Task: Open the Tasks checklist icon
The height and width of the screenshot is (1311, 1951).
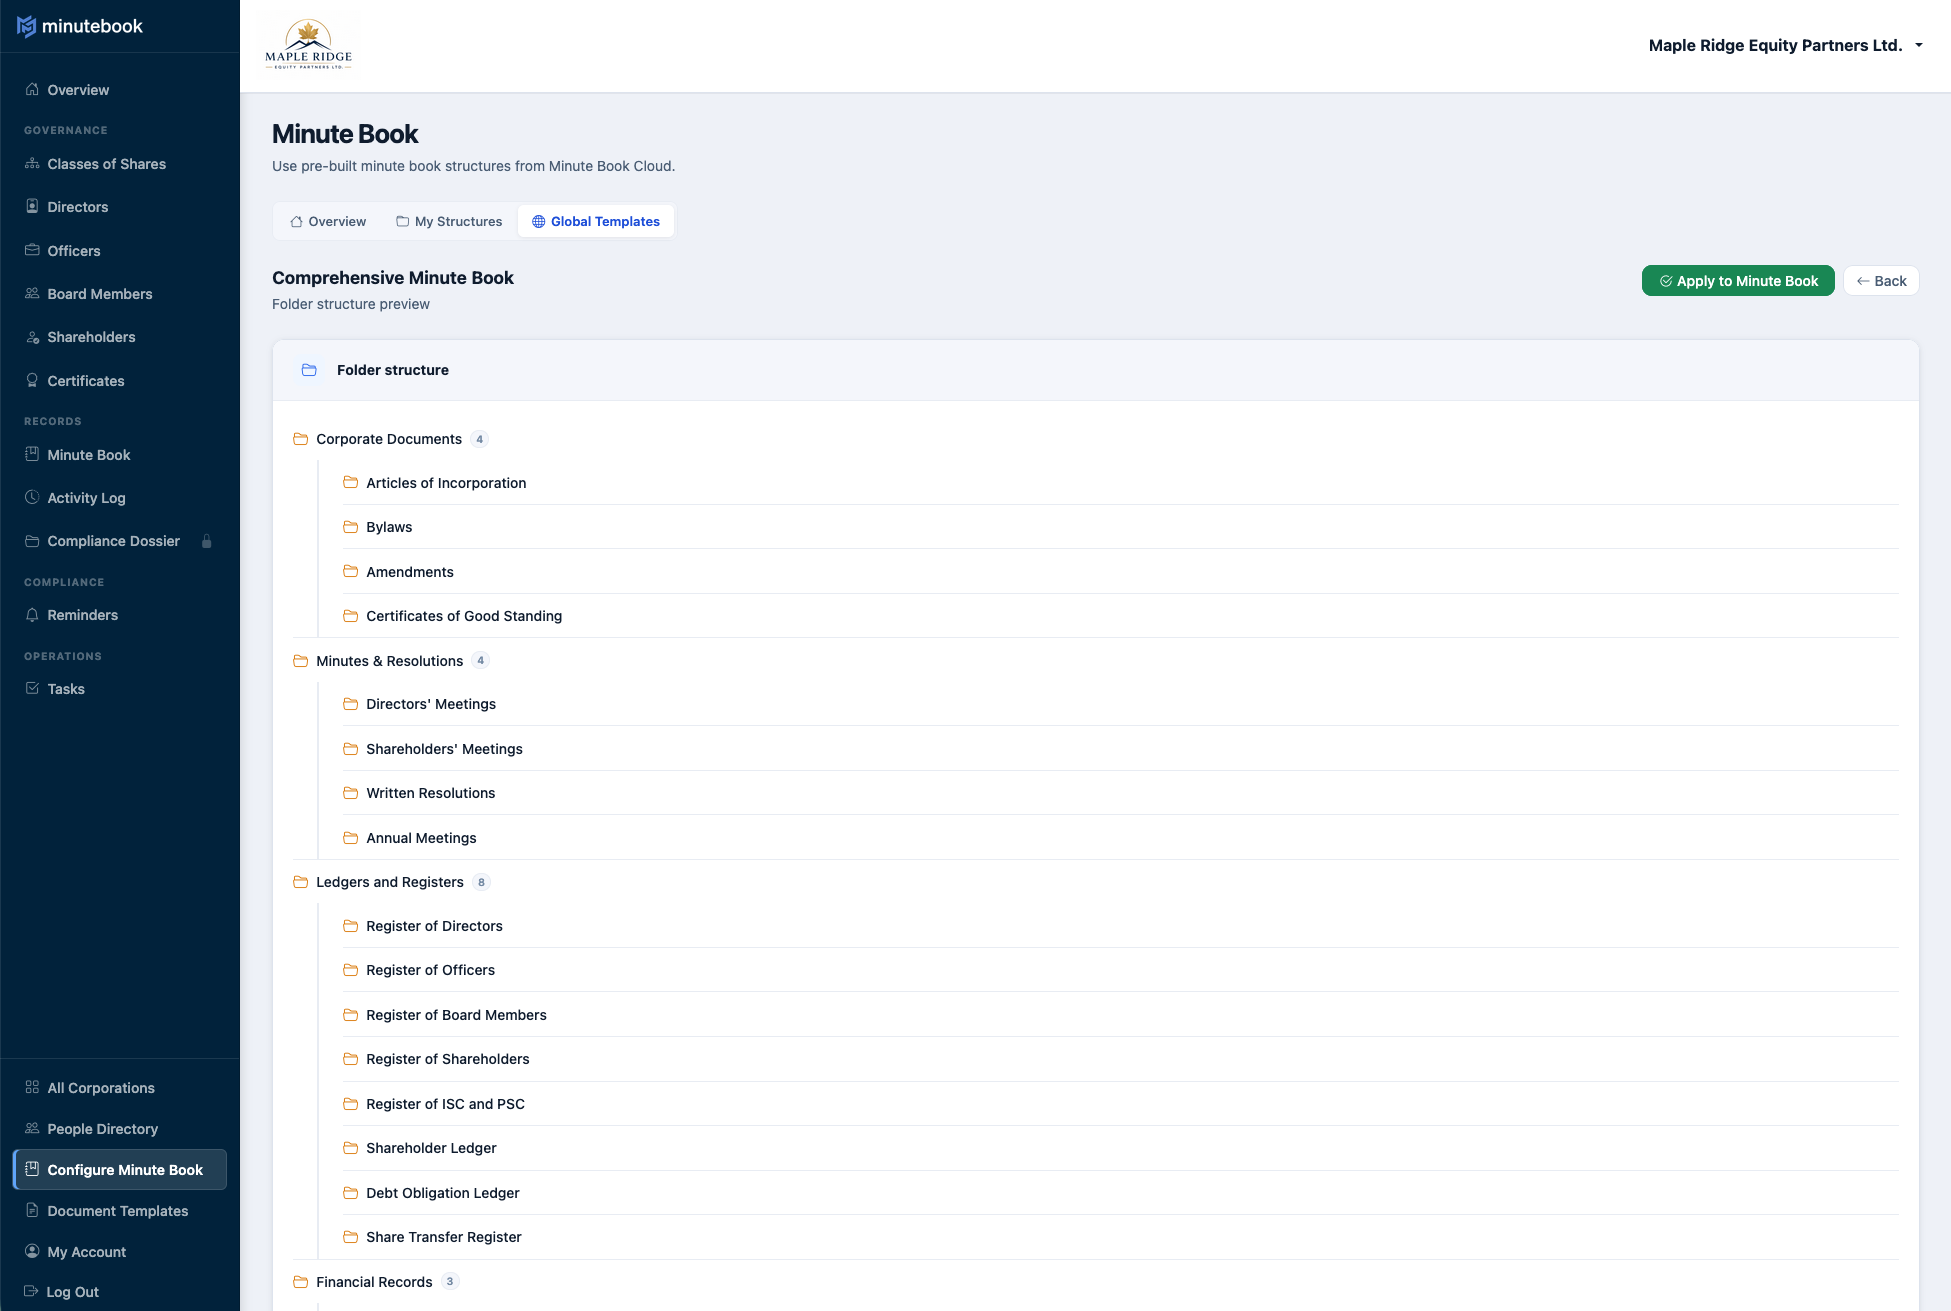Action: pyautogui.click(x=31, y=688)
